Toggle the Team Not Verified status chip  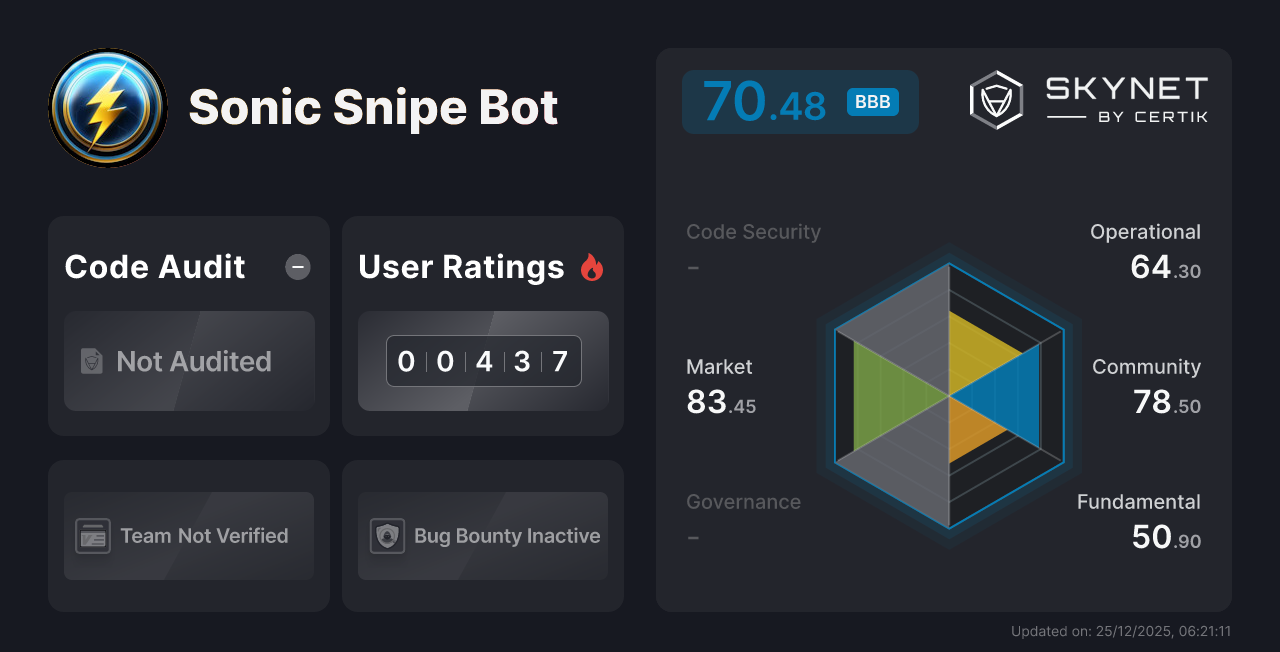pos(188,536)
